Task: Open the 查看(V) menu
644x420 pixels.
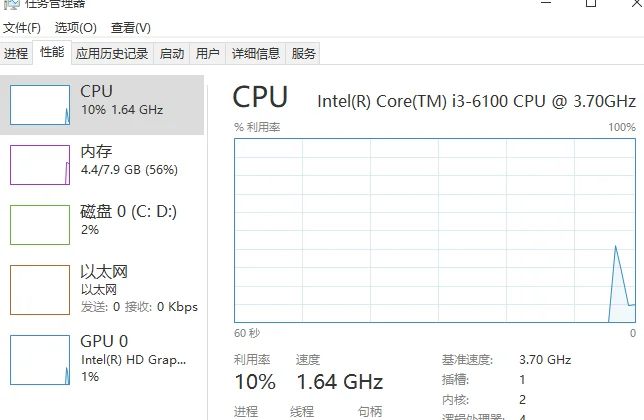Action: pos(131,28)
